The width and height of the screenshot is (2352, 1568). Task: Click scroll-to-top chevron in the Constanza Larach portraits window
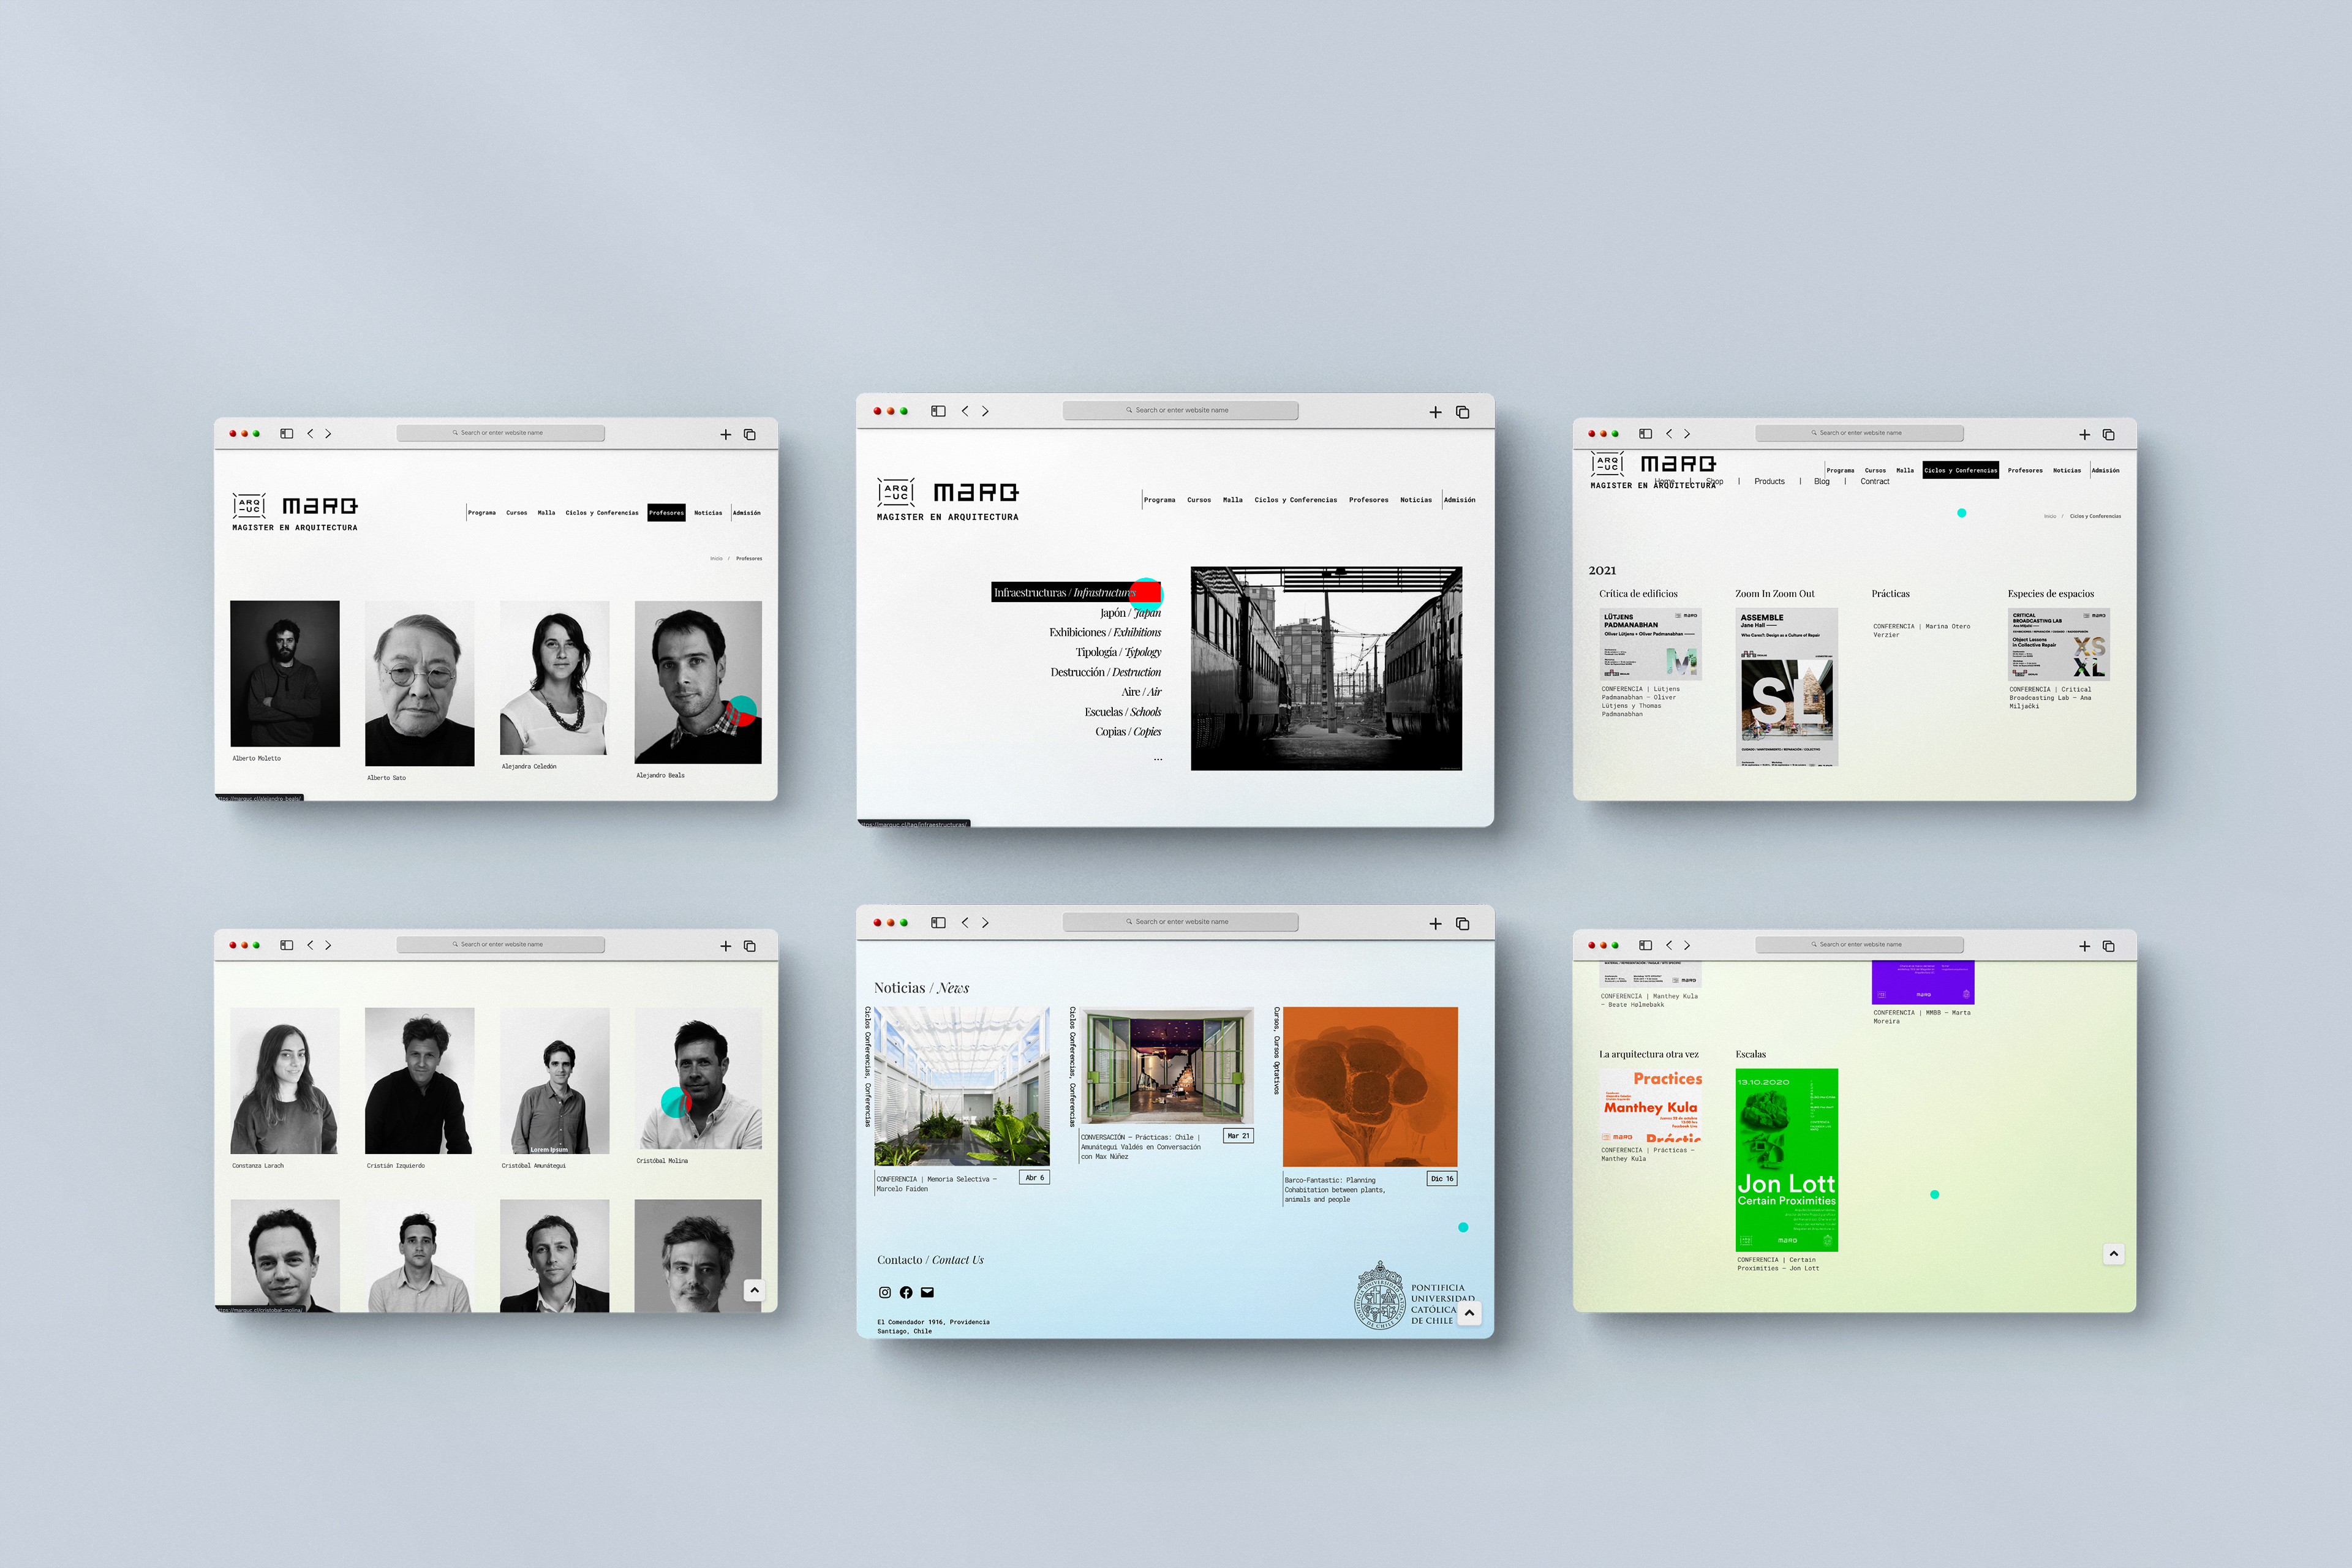pos(754,1290)
